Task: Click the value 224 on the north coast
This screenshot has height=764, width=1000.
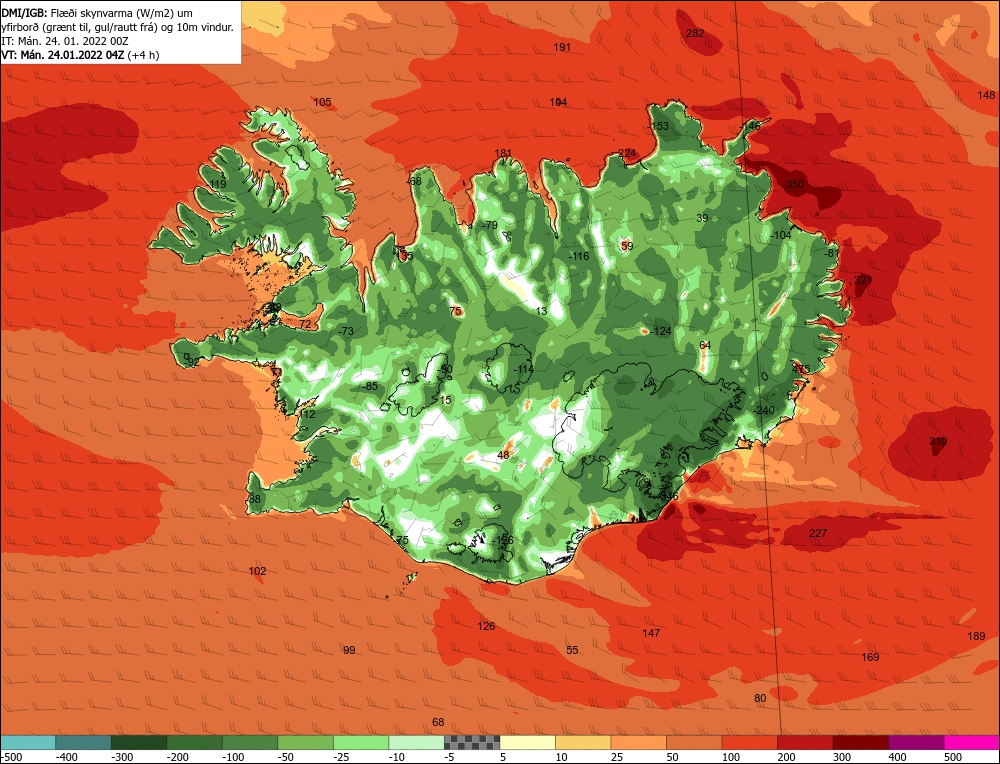Action: point(627,153)
